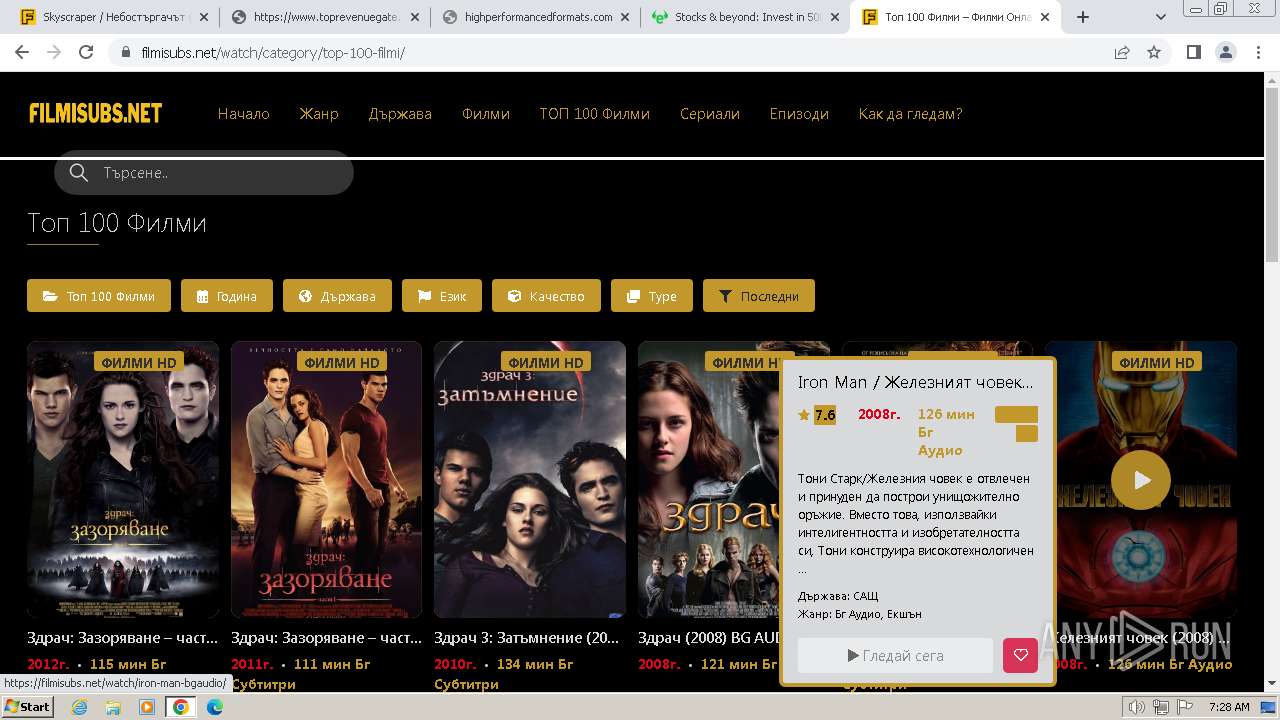Expand the Качество filter dropdown

[x=546, y=296]
